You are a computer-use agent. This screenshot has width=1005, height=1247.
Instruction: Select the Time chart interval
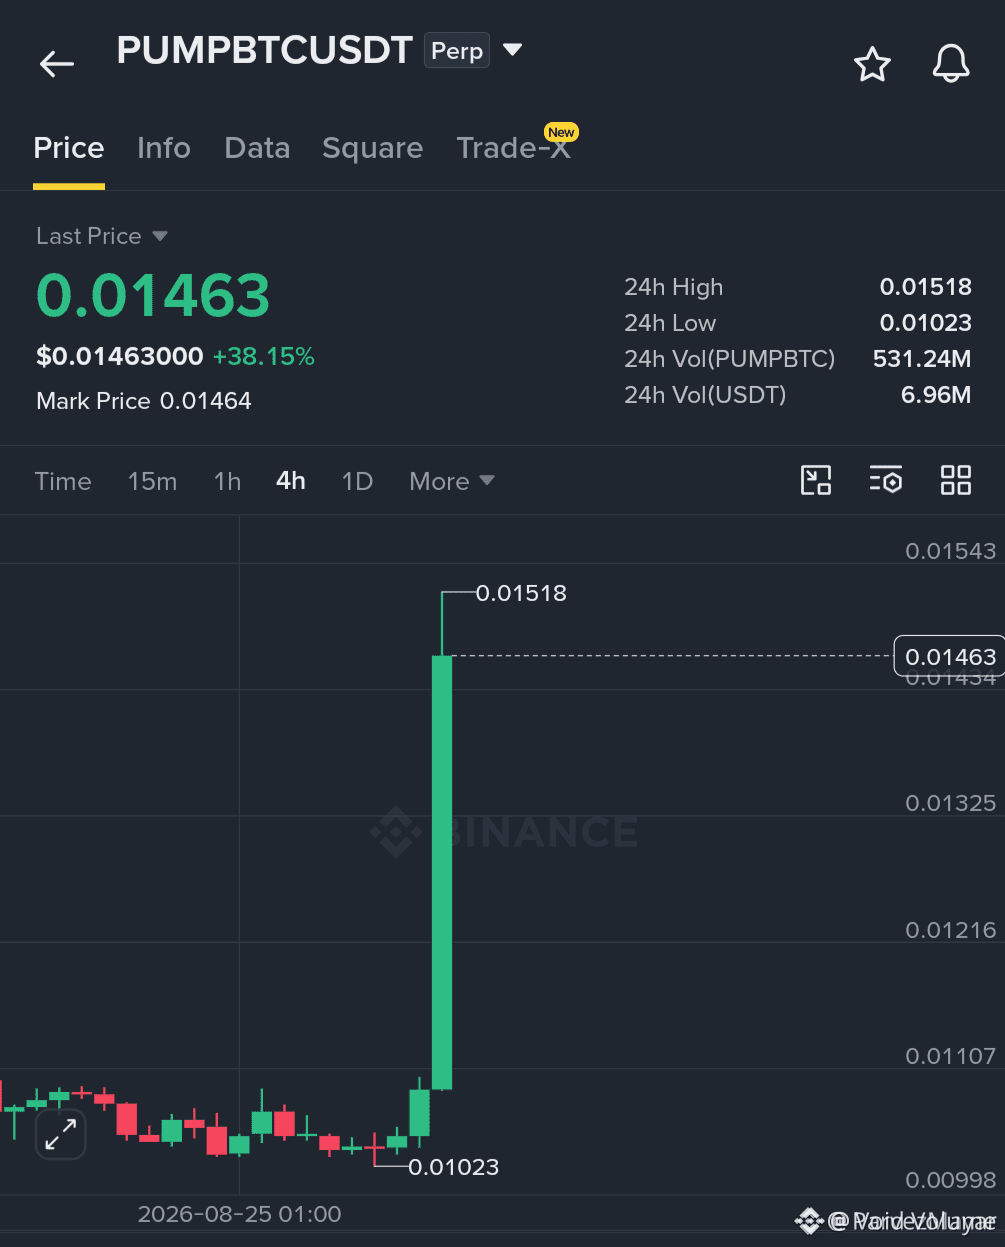[63, 481]
